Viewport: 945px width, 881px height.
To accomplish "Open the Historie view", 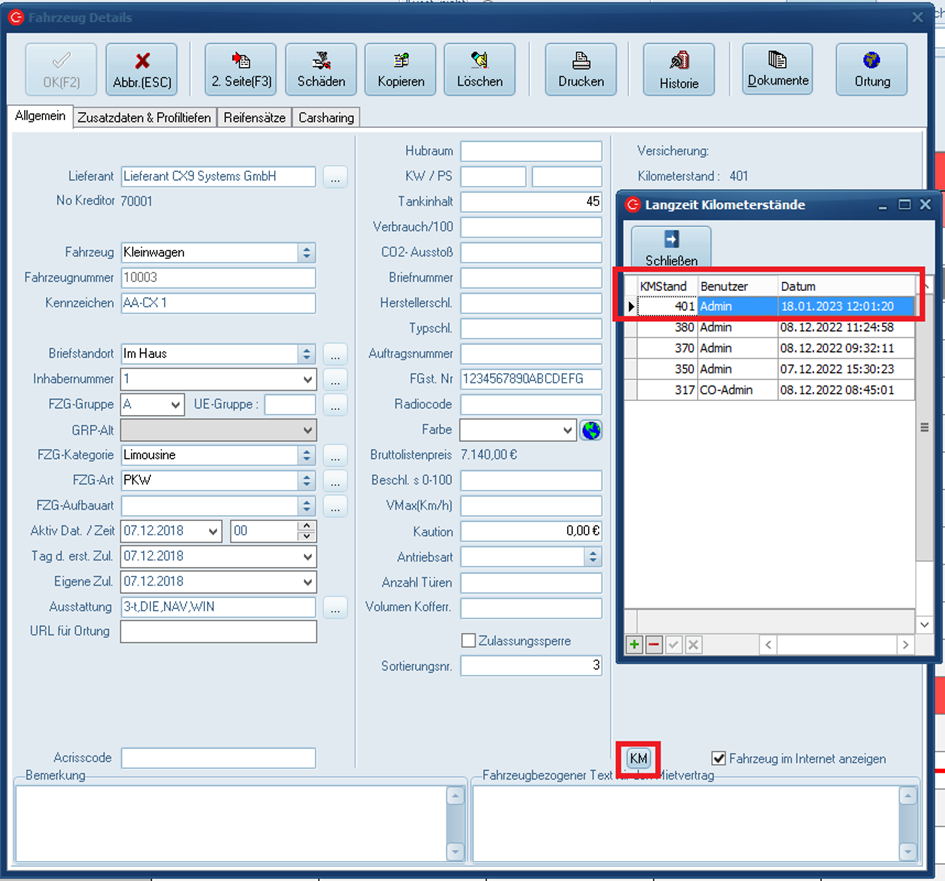I will click(x=679, y=70).
